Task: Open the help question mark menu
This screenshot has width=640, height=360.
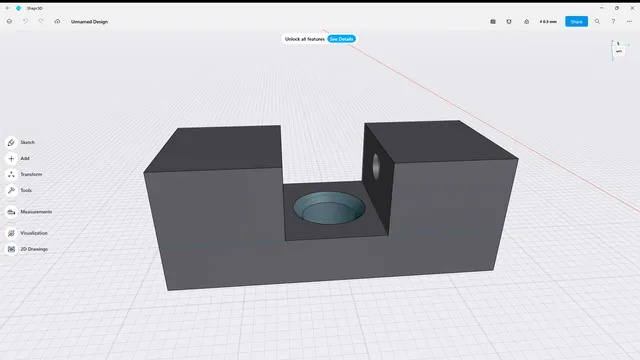Action: tap(613, 22)
